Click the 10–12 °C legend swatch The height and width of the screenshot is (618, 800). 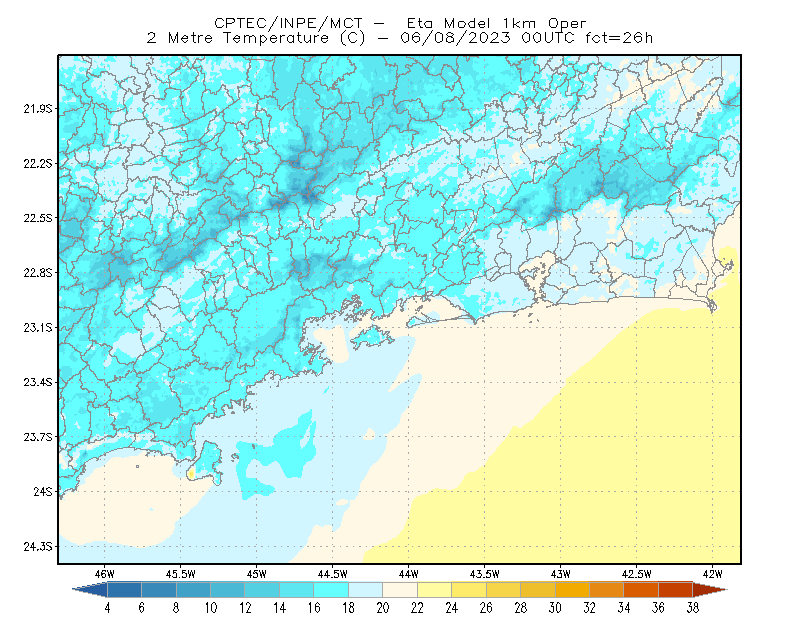(228, 590)
